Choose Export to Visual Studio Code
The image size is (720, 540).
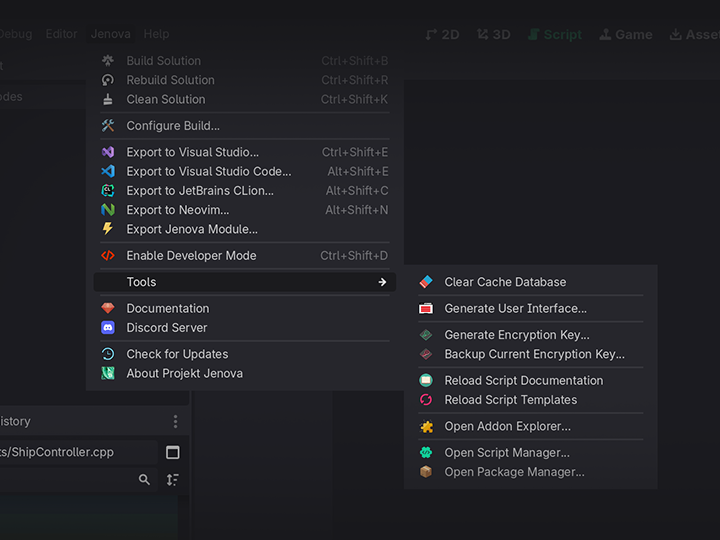coord(245,171)
